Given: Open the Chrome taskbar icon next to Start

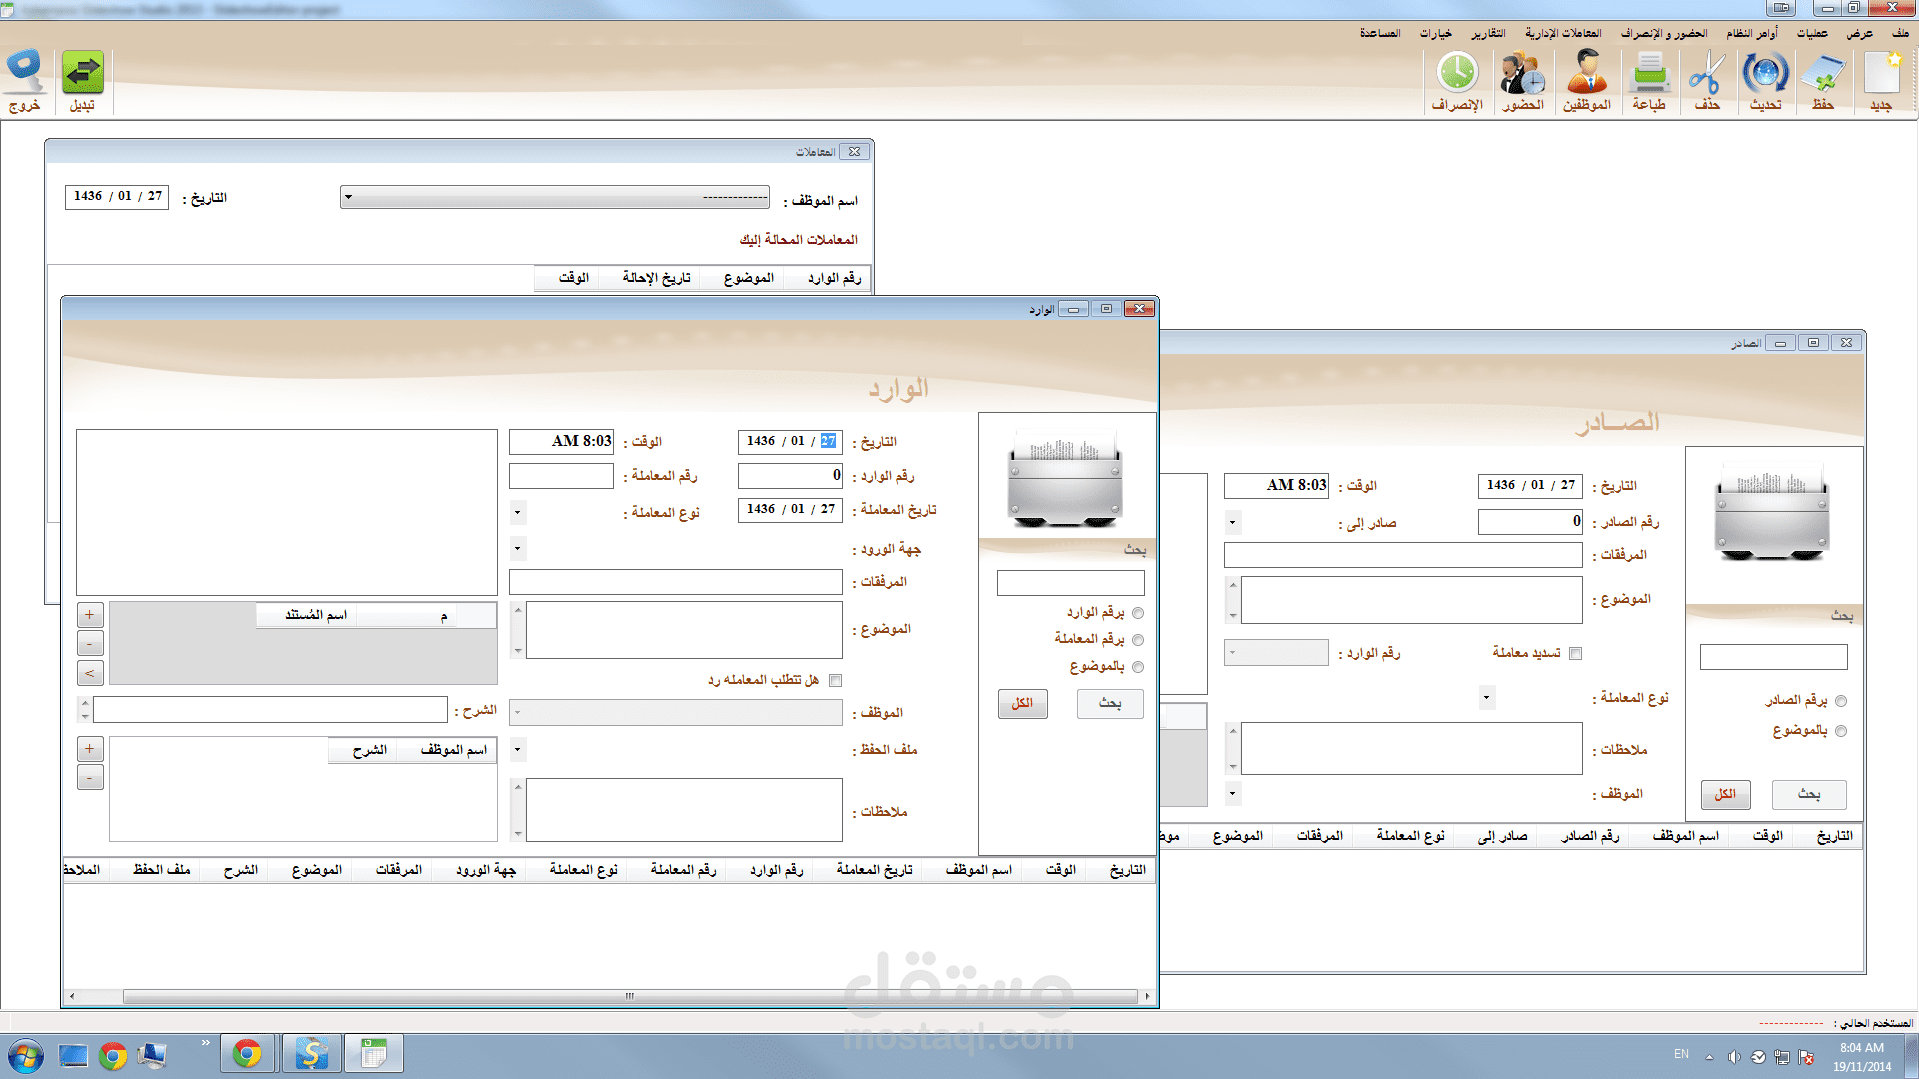Looking at the screenshot, I should (113, 1056).
